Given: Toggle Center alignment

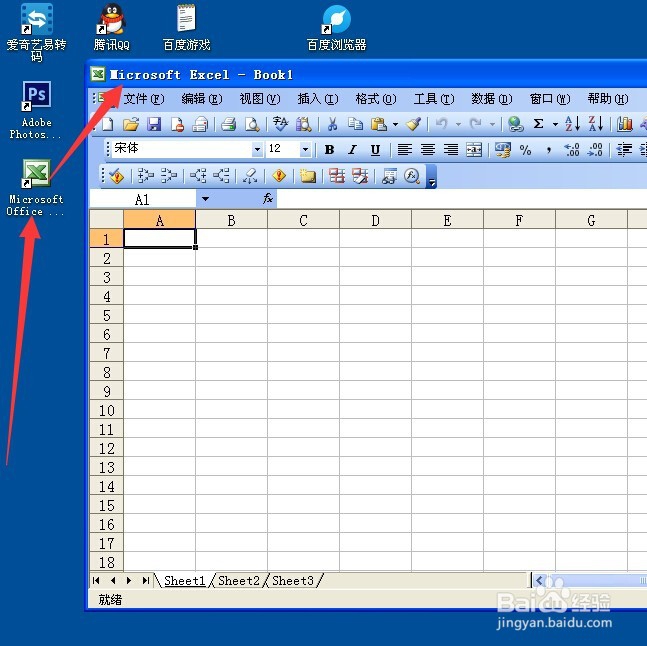Looking at the screenshot, I should coord(428,150).
